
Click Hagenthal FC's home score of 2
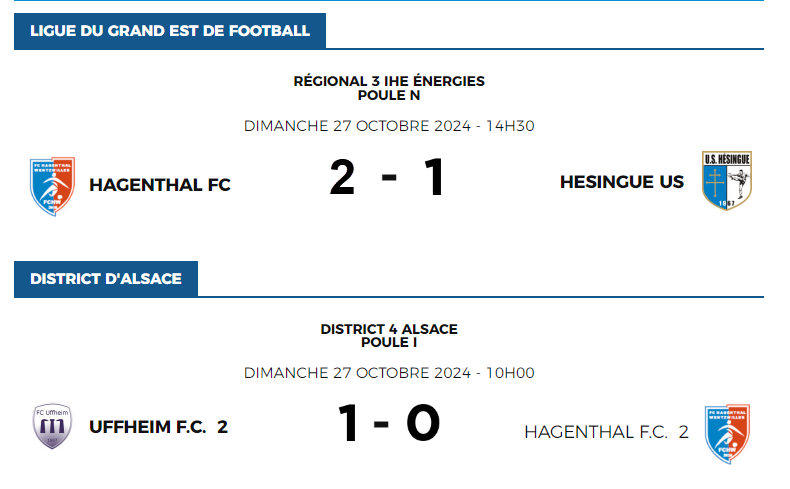click(x=342, y=178)
